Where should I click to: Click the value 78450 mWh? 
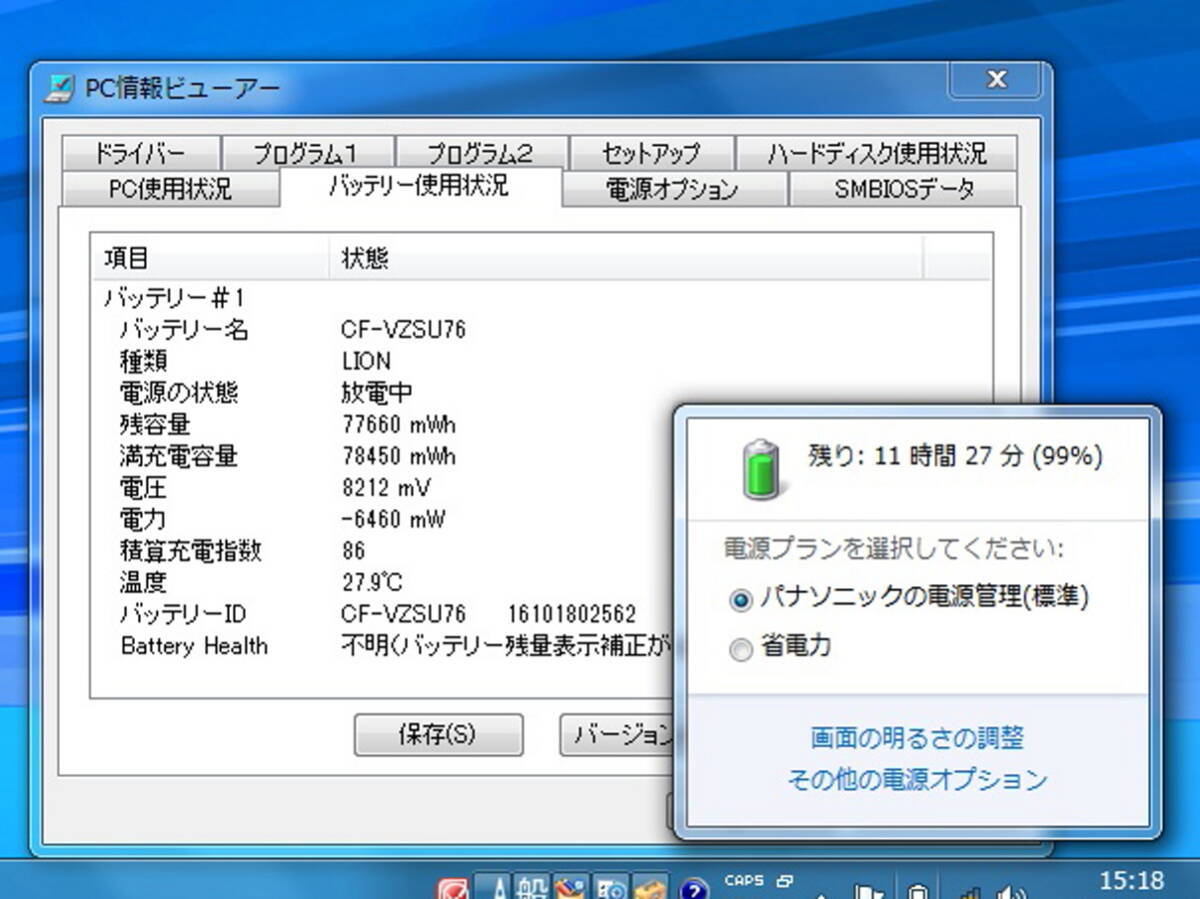click(398, 456)
